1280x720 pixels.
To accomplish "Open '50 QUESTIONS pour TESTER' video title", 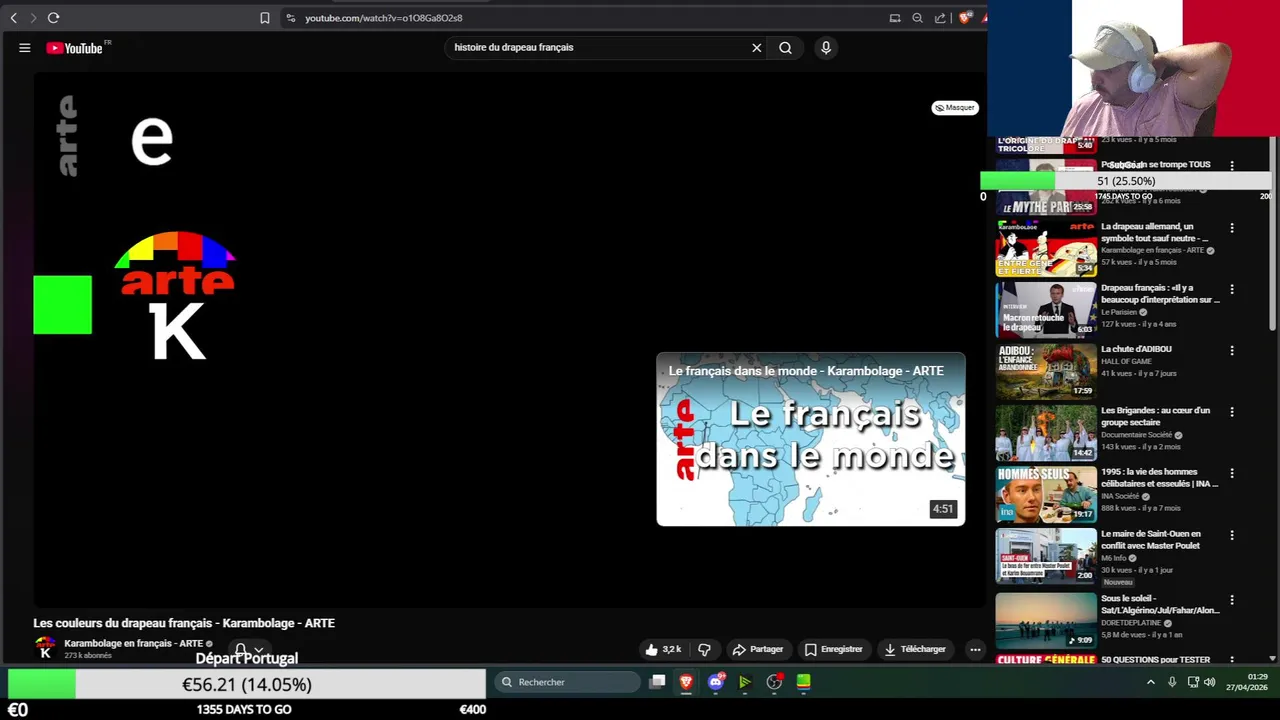I will 1155,660.
